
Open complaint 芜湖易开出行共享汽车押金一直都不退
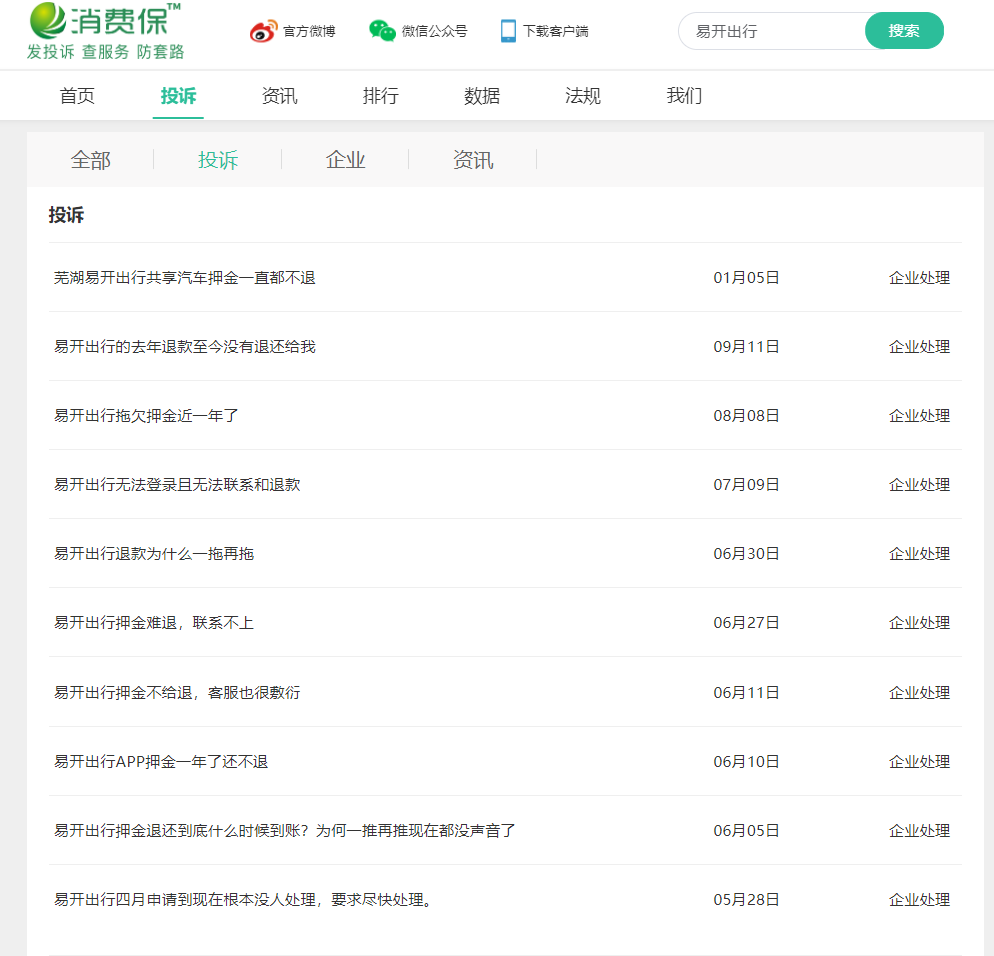point(184,278)
